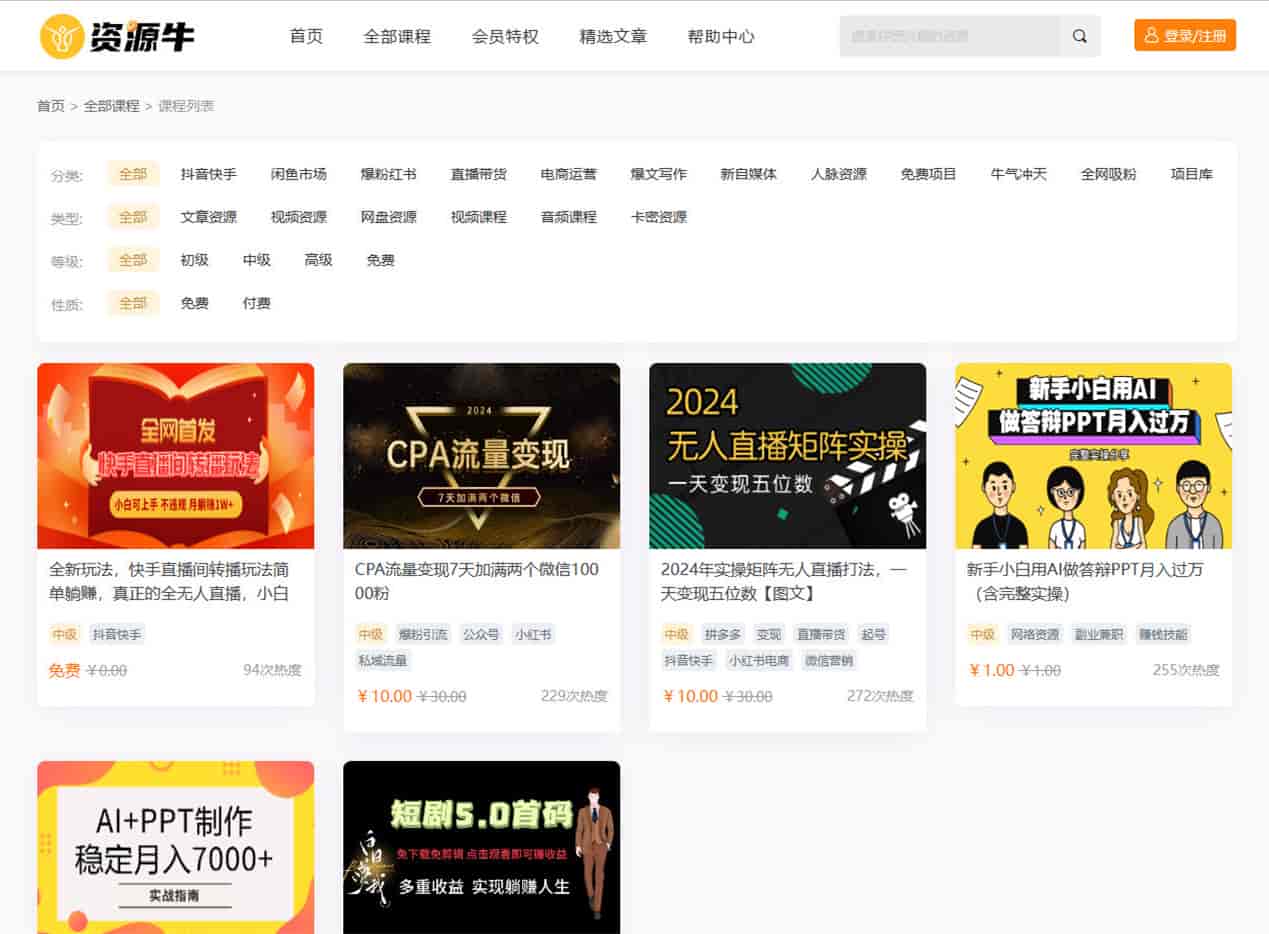
Task: Open the 短剧5.0首码 course thumbnail
Action: tap(481, 847)
